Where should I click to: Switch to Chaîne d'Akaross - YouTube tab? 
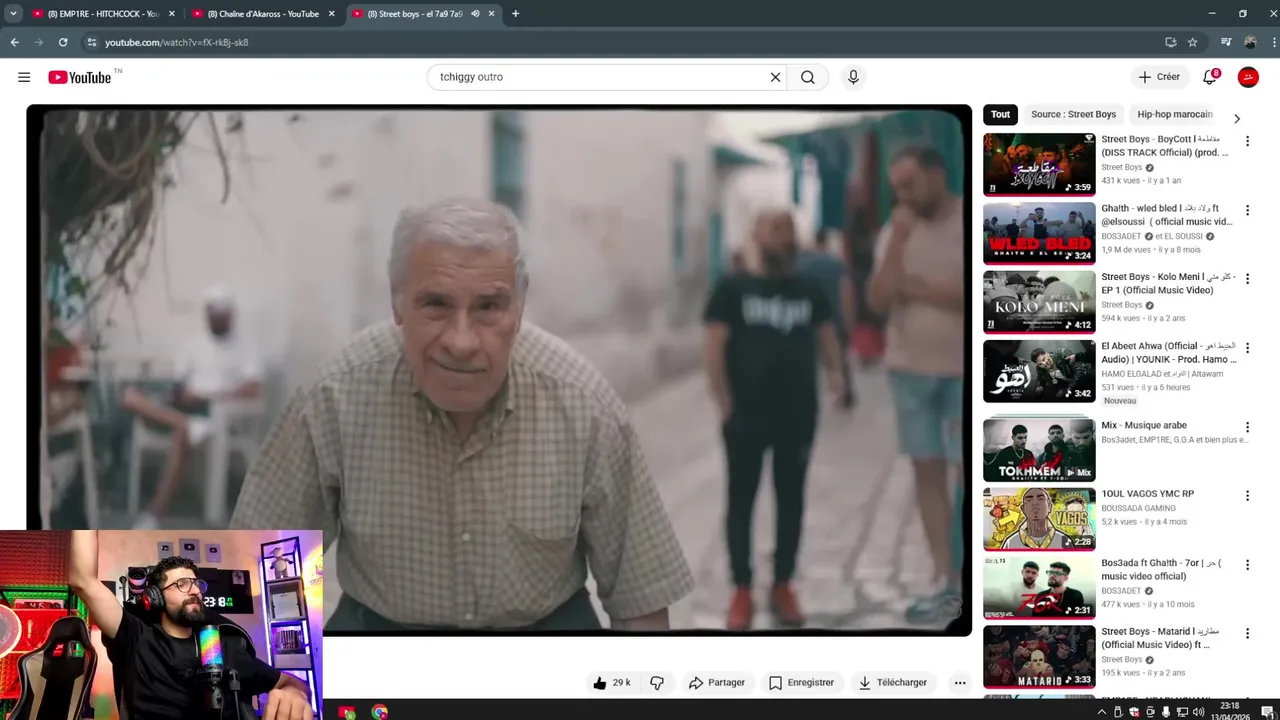(x=262, y=14)
